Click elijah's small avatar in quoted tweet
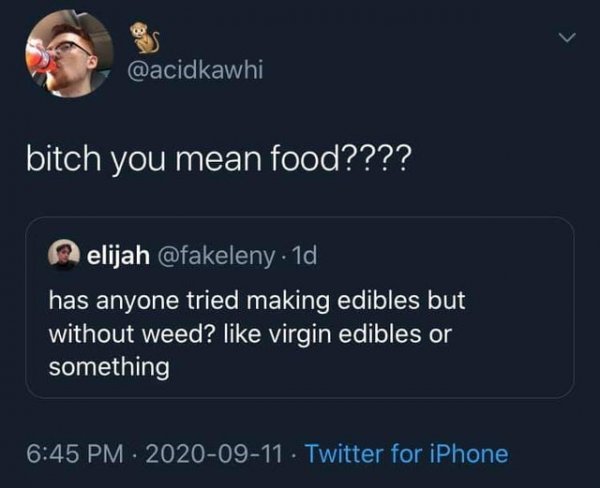The height and width of the screenshot is (488, 600). [x=64, y=259]
